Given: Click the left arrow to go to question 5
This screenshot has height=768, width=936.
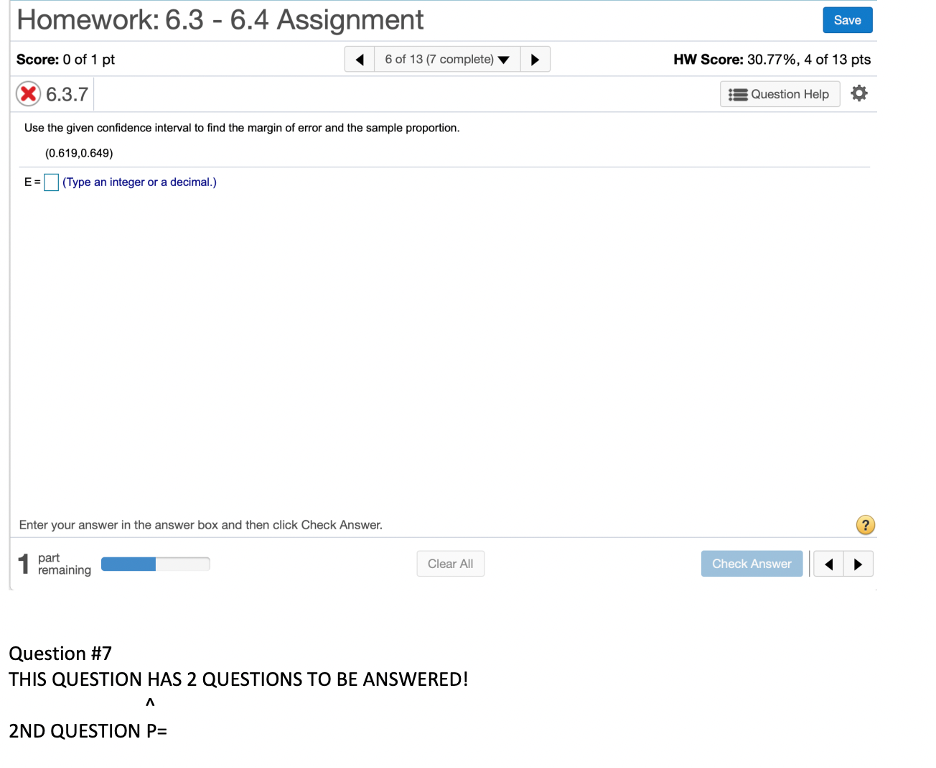Looking at the screenshot, I should click(359, 59).
